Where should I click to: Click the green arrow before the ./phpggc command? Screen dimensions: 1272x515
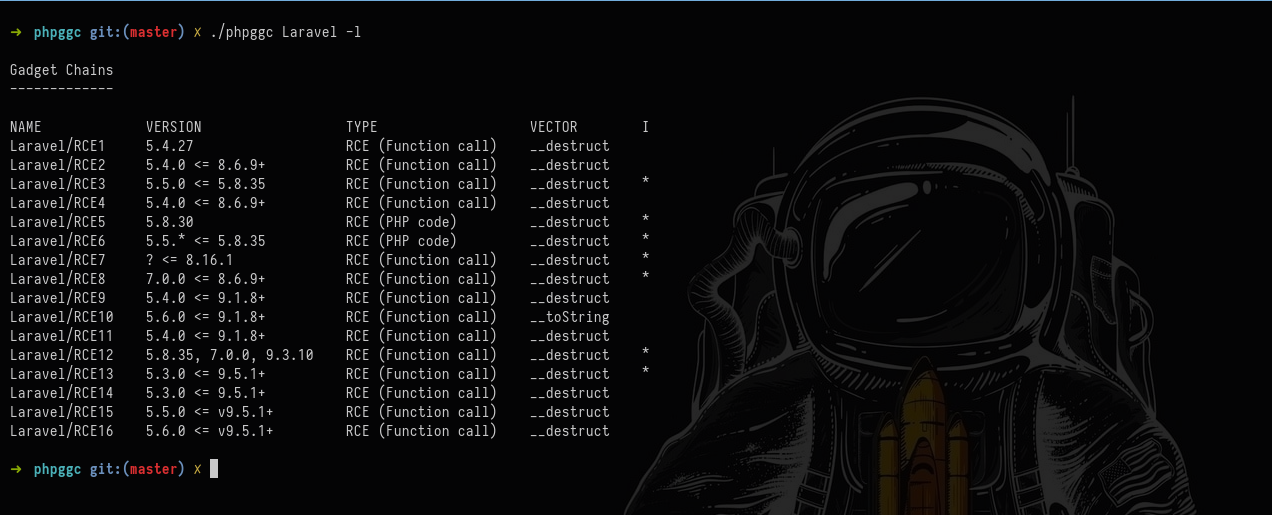pyautogui.click(x=16, y=32)
